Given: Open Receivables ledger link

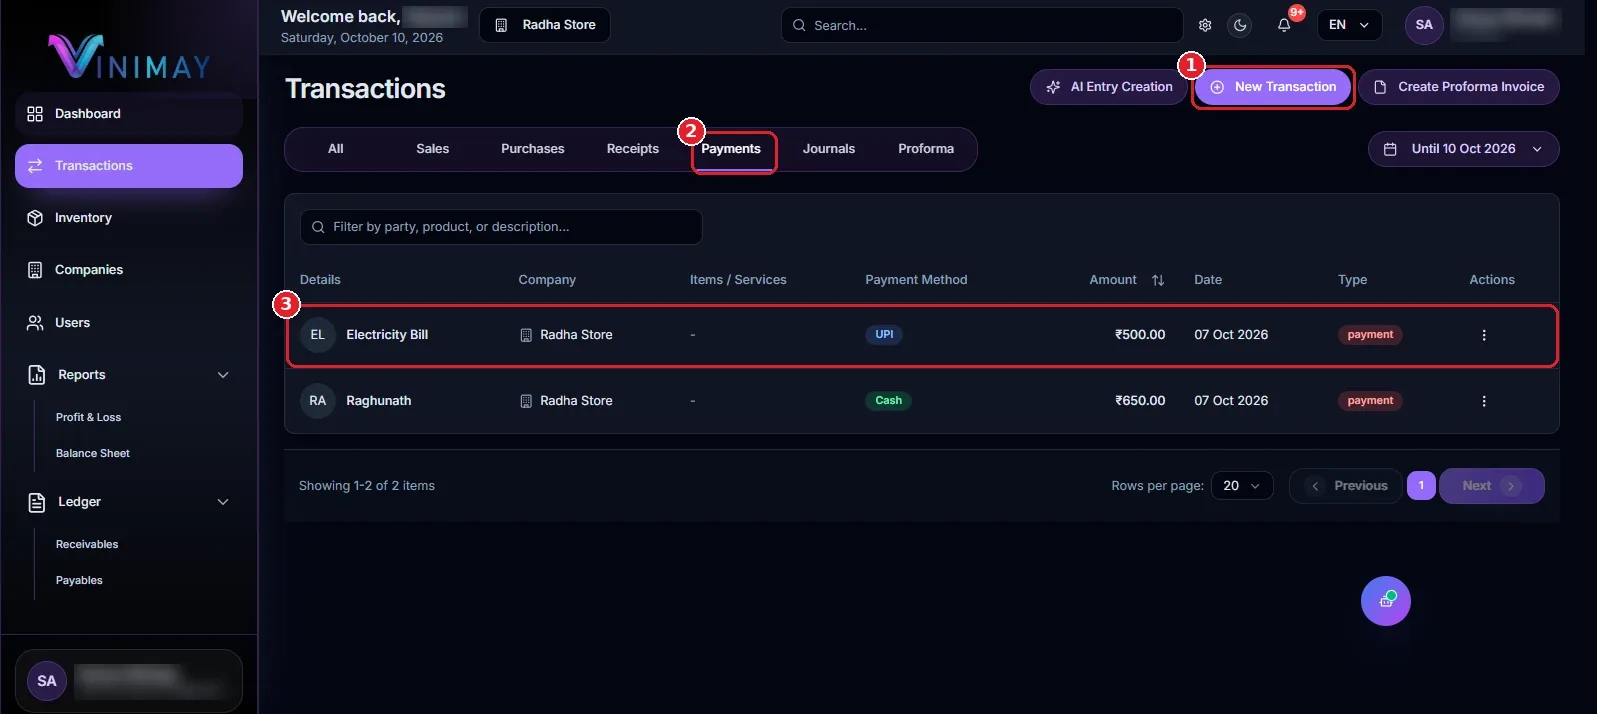Looking at the screenshot, I should point(87,545).
